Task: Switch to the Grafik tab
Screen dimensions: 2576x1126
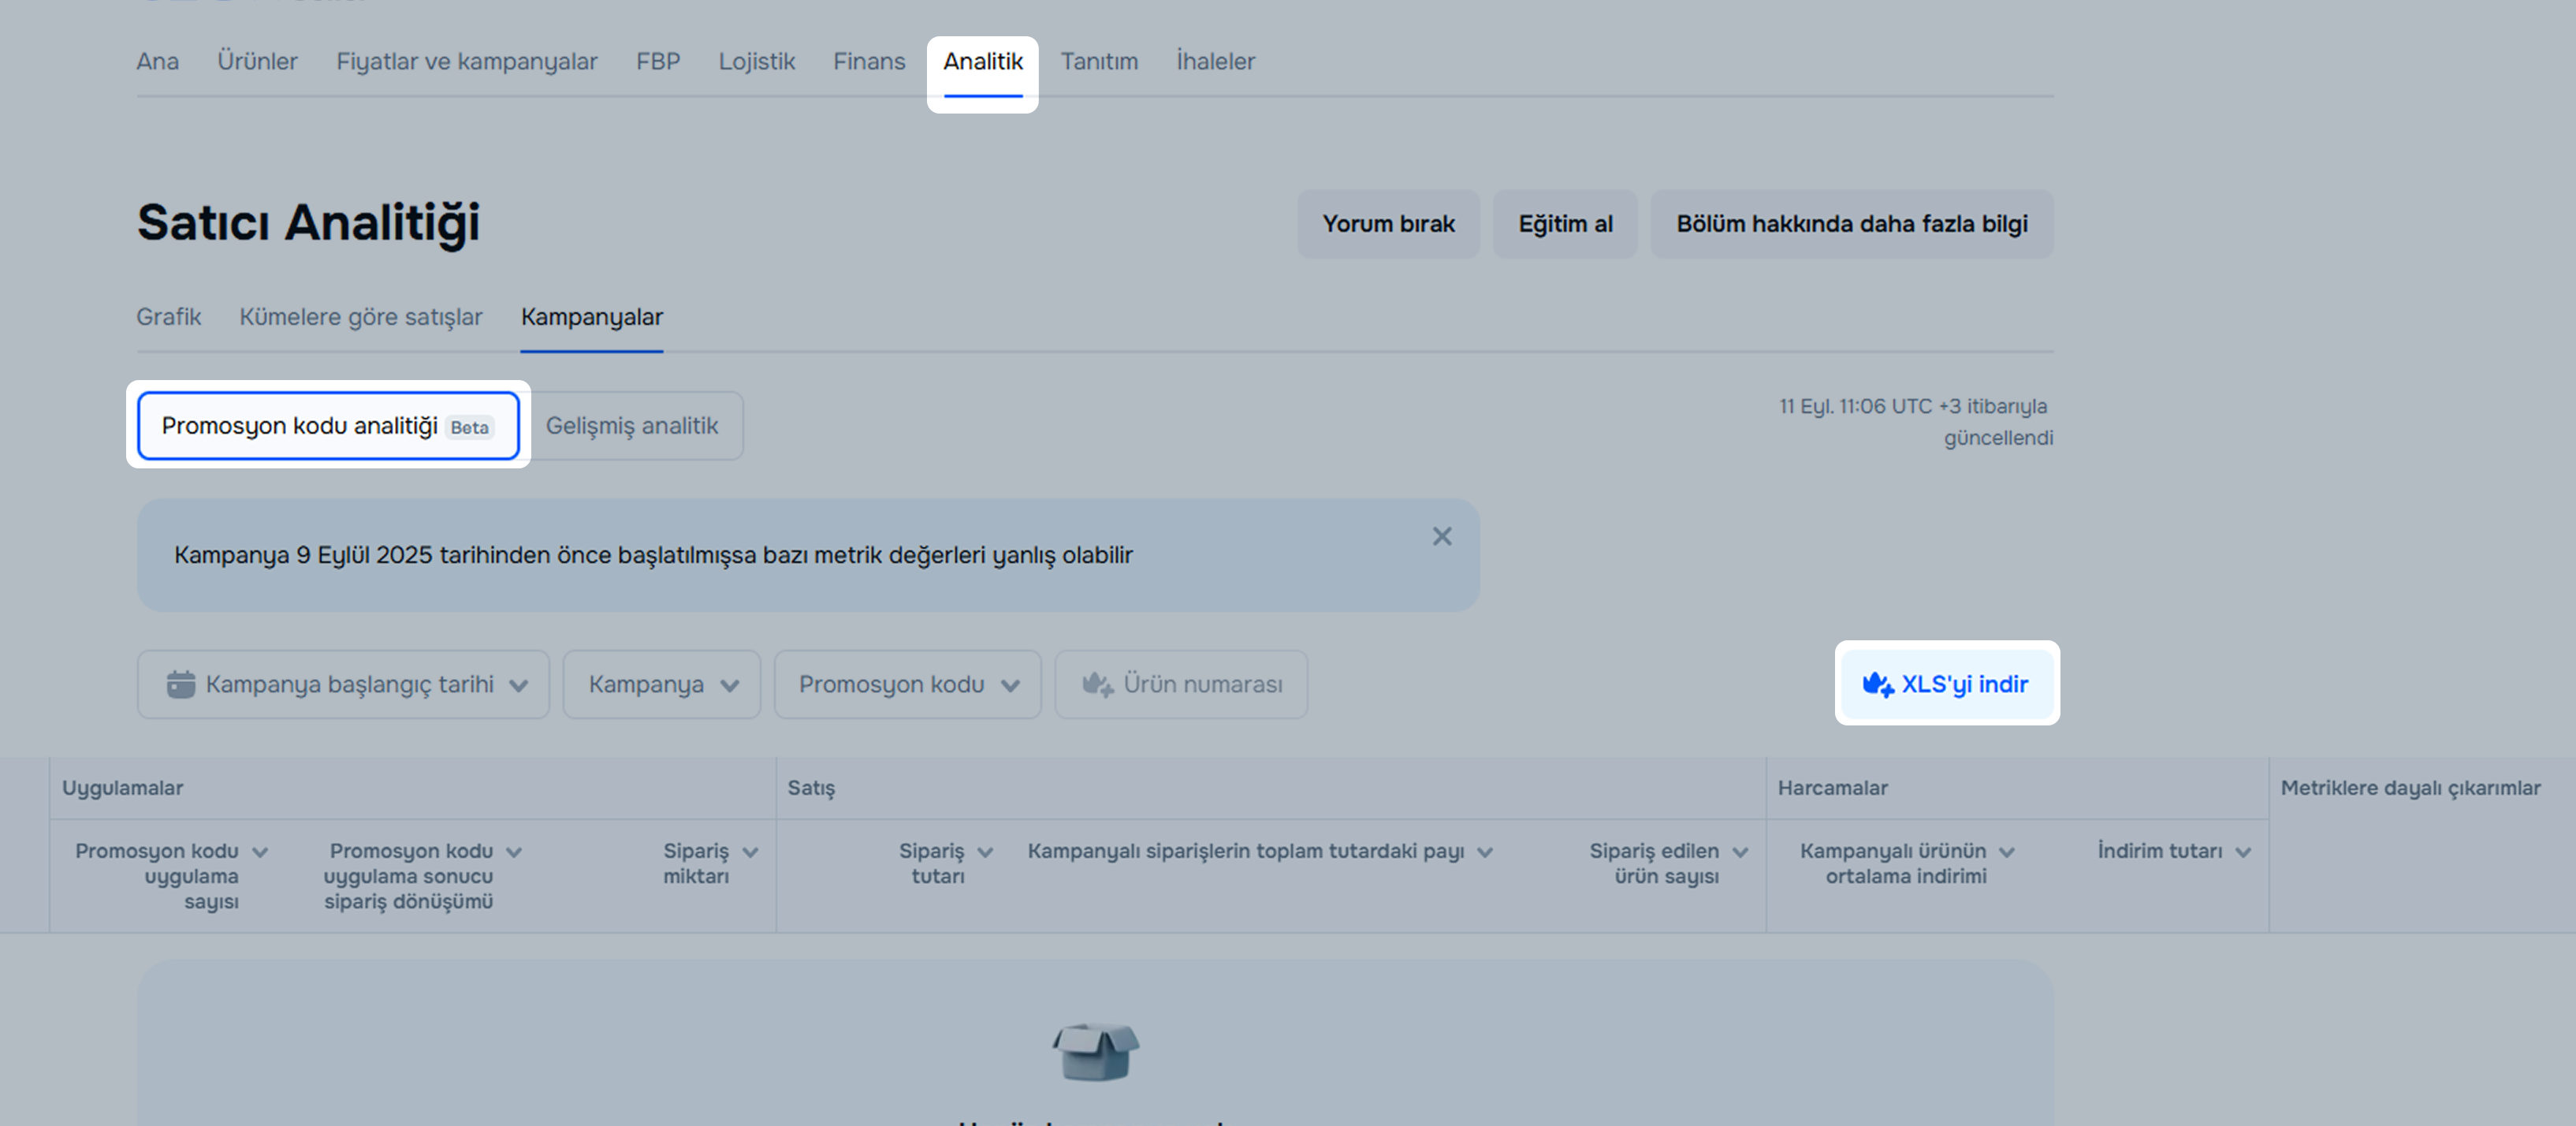Action: coord(168,317)
